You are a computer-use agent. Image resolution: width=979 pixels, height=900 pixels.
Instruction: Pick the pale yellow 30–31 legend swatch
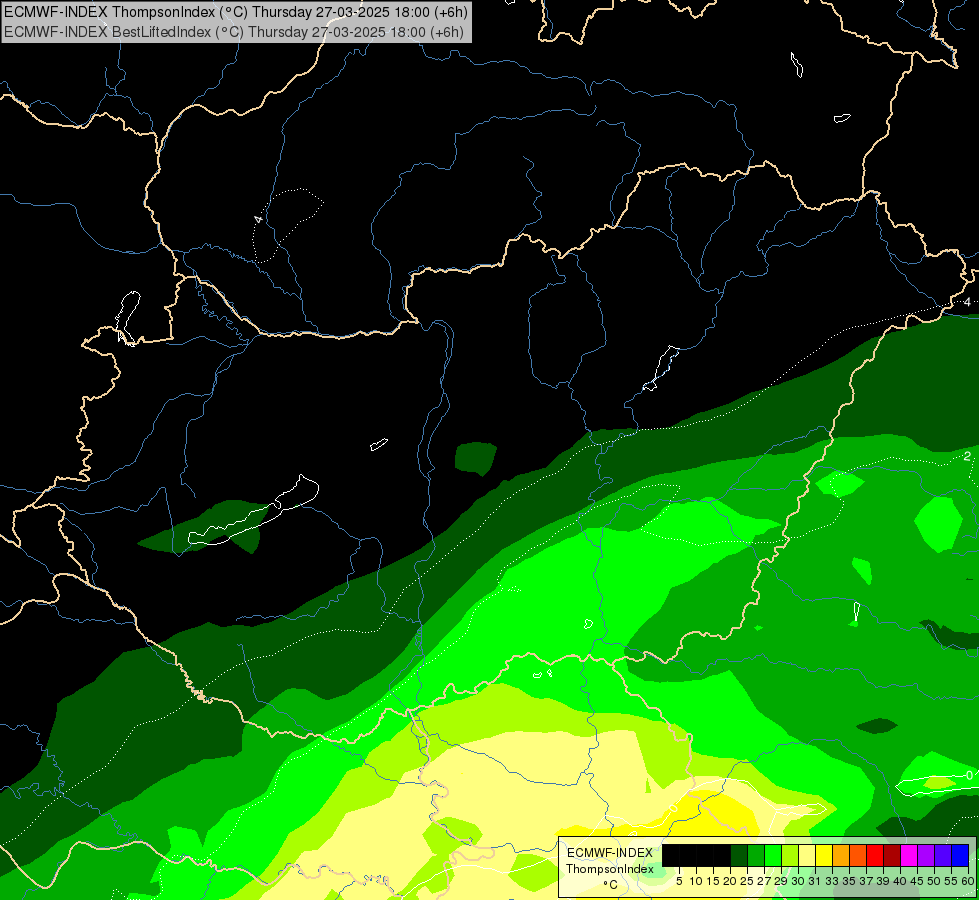click(807, 855)
